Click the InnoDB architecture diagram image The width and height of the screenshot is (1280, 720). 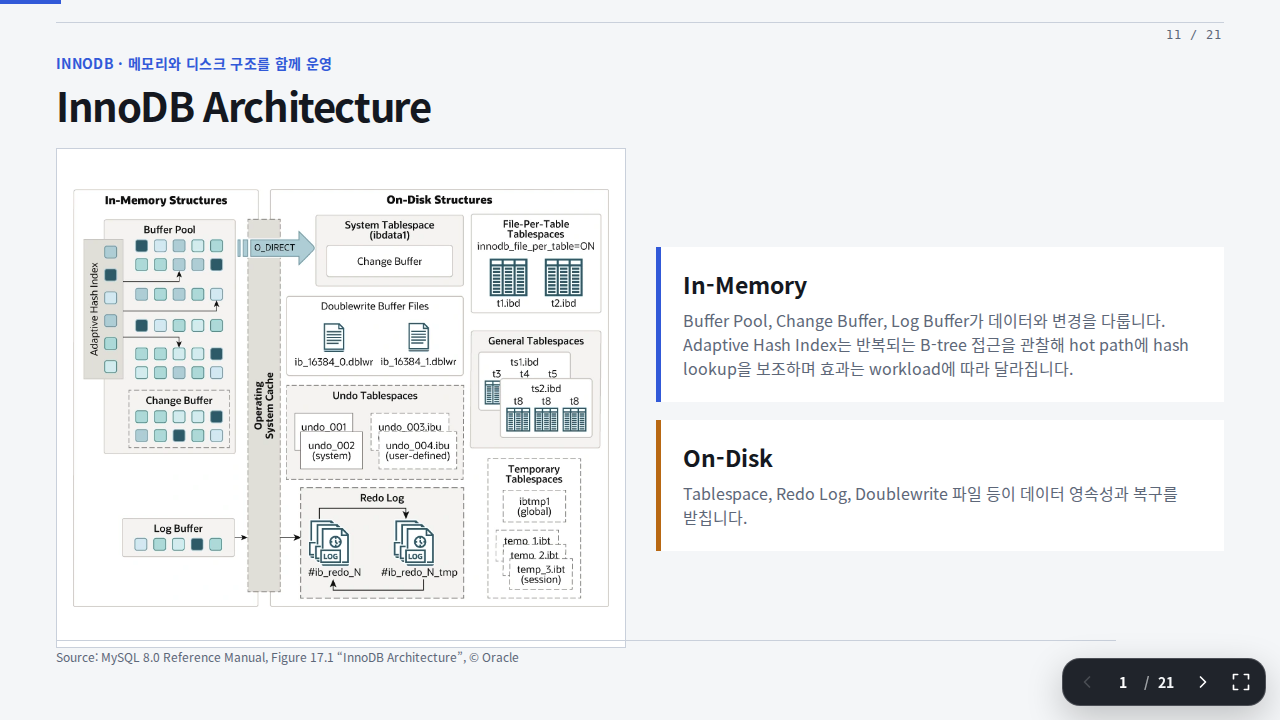tap(341, 398)
